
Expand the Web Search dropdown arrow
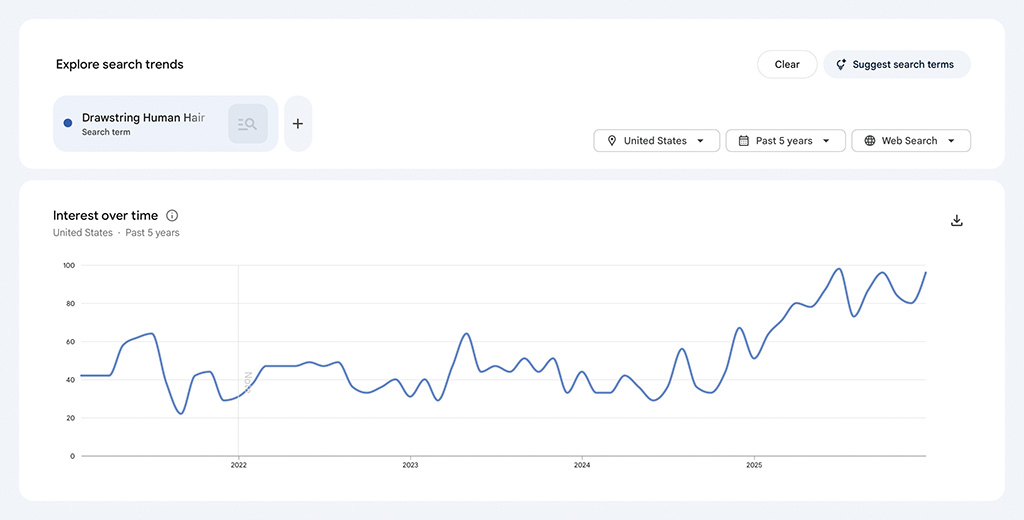(951, 141)
